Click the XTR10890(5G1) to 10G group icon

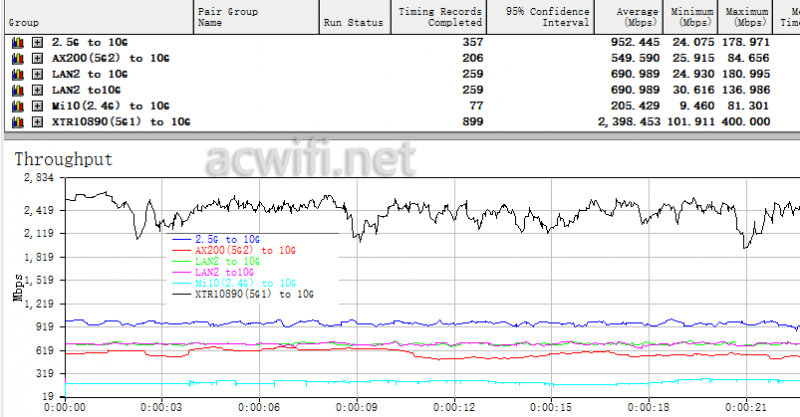coord(18,121)
